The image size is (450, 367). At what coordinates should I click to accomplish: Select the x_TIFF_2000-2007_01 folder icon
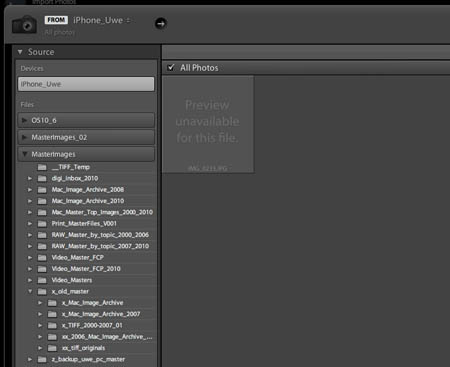point(52,325)
